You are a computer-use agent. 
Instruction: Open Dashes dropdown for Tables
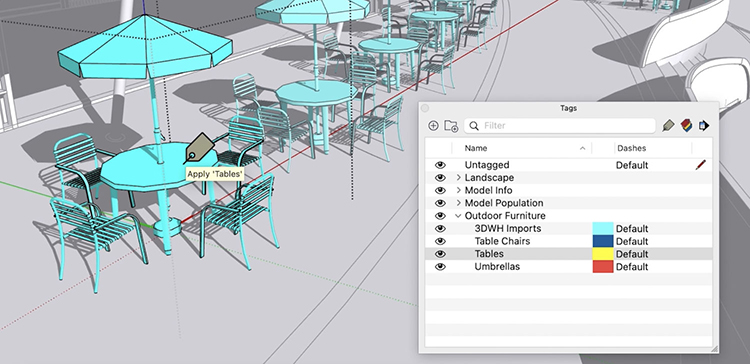632,254
